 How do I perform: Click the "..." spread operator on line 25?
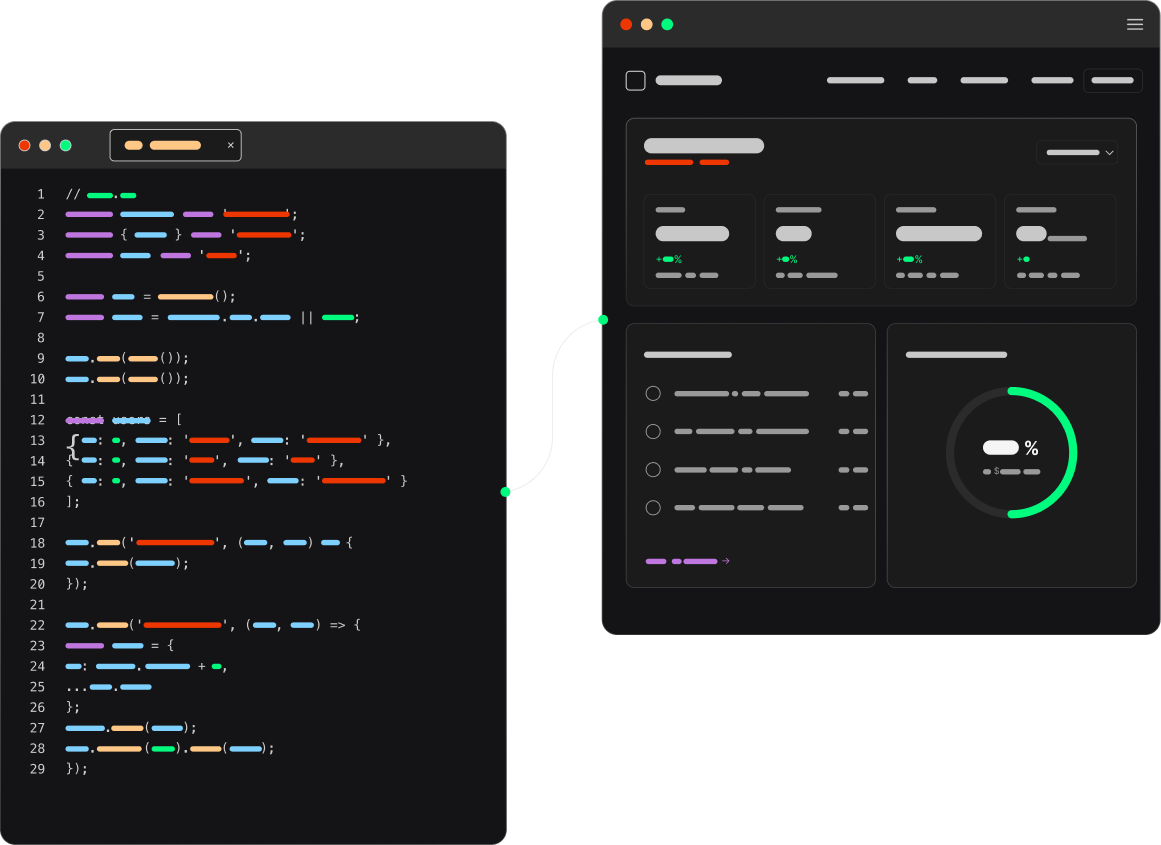coord(77,689)
